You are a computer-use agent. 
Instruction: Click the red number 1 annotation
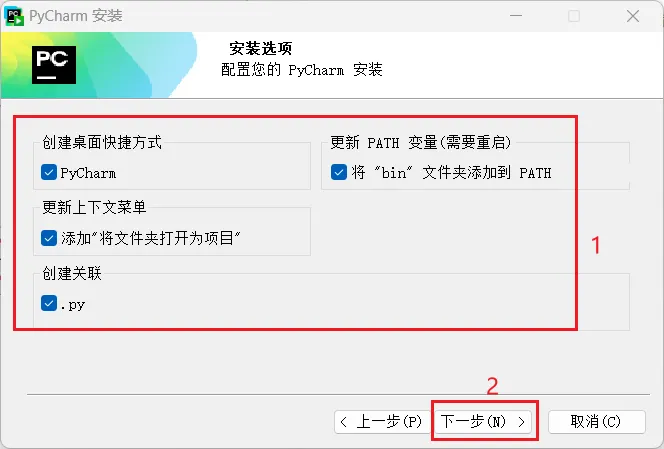point(596,245)
